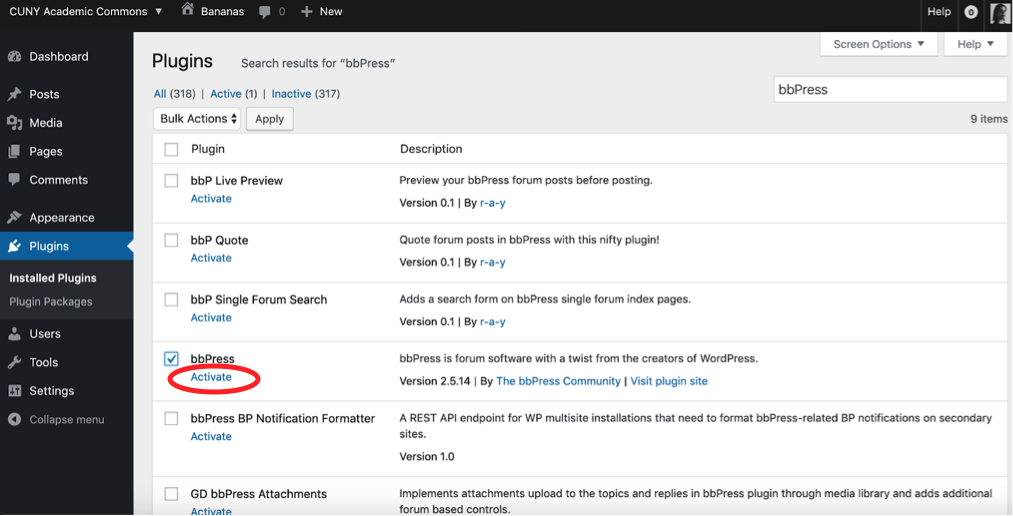This screenshot has width=1013, height=516.
Task: Click the plugin search field containing bbPress
Action: [x=889, y=89]
